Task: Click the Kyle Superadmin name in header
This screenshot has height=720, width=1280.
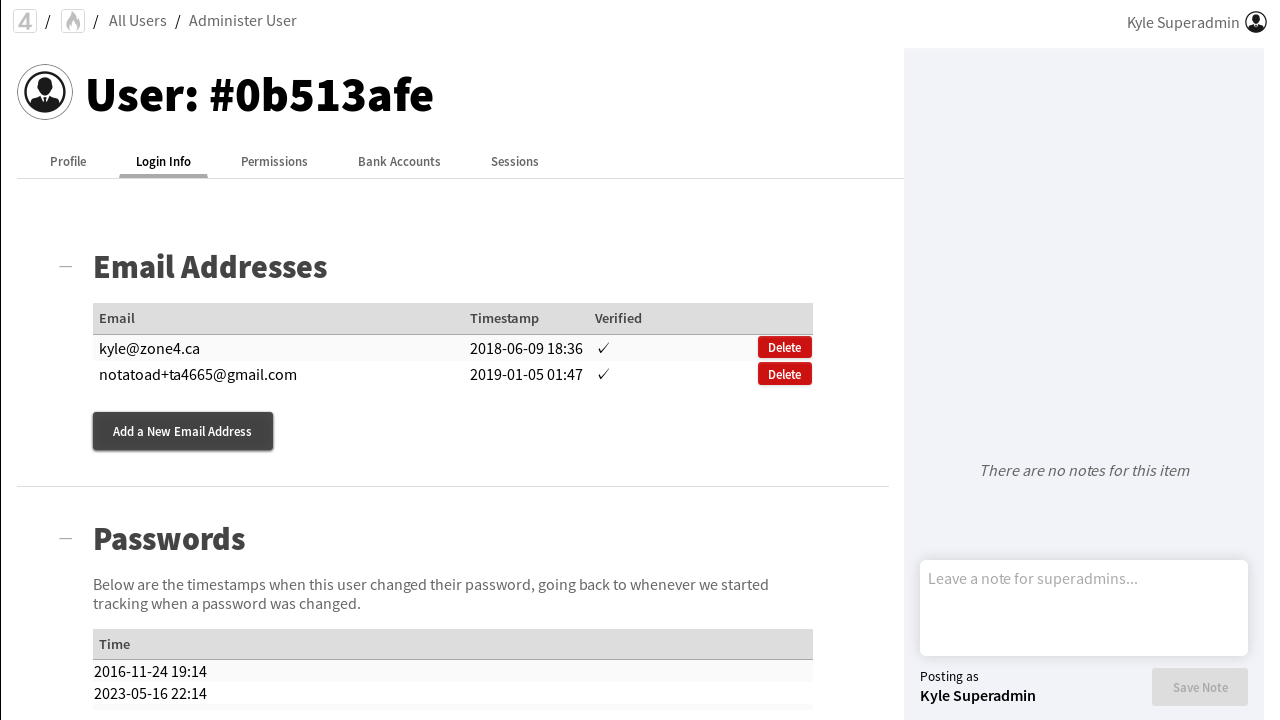Action: tap(1183, 22)
